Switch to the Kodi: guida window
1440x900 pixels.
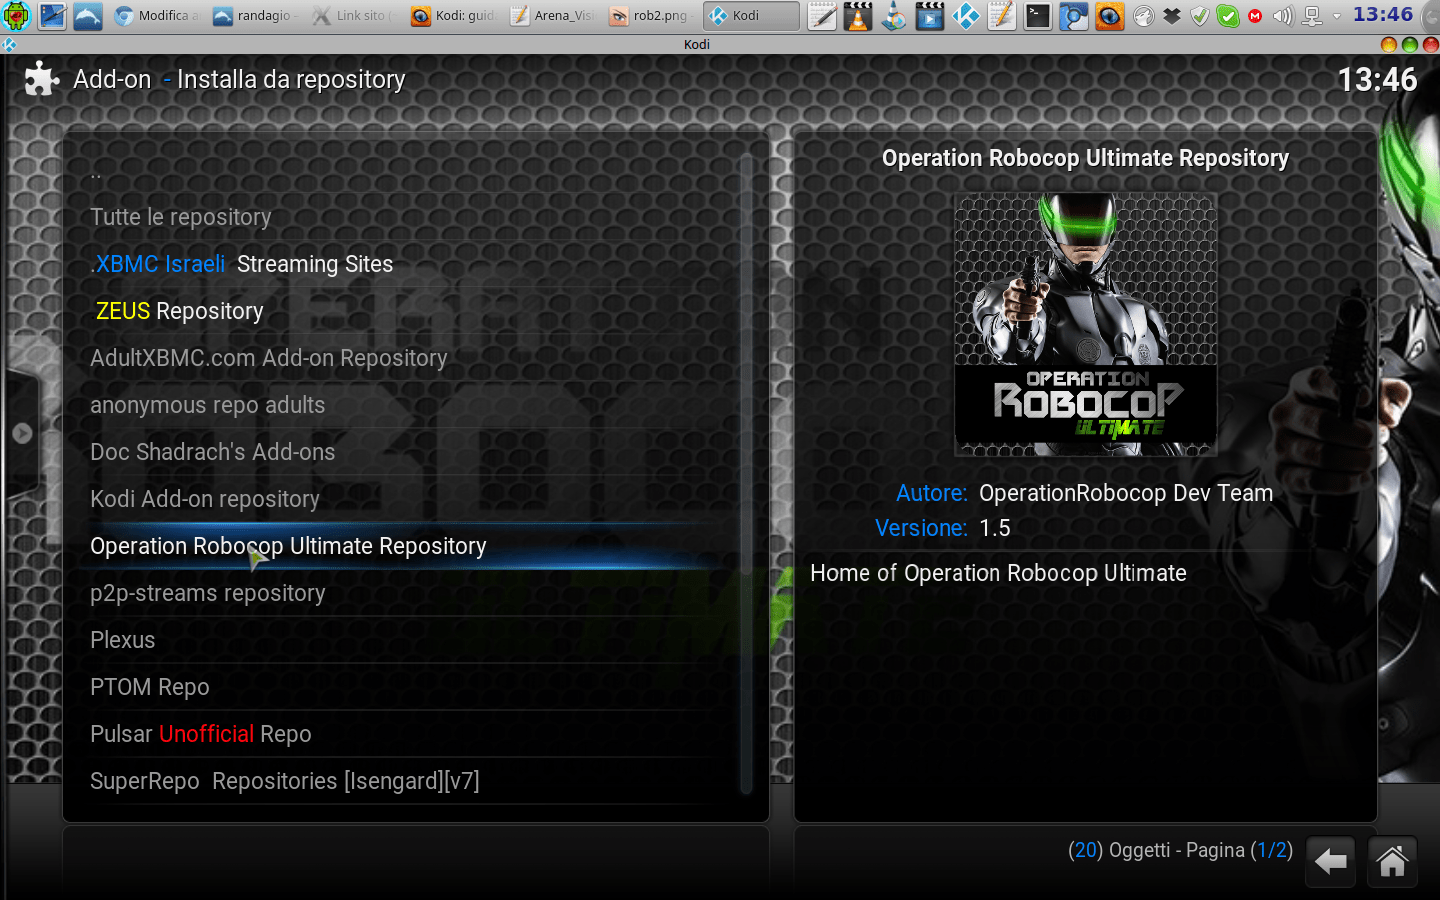click(452, 15)
